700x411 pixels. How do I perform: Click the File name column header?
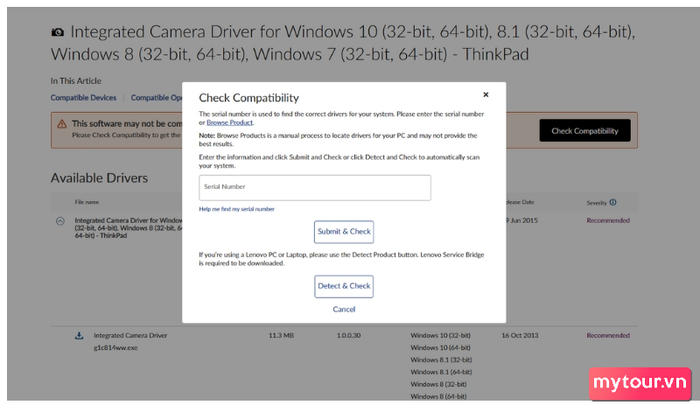point(87,202)
